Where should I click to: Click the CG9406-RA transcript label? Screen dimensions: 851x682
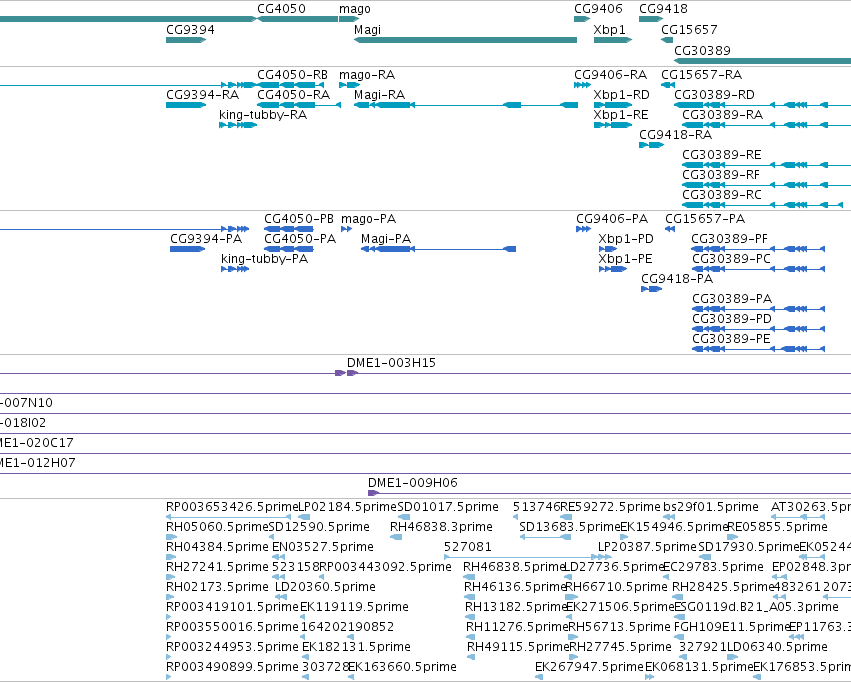(611, 74)
